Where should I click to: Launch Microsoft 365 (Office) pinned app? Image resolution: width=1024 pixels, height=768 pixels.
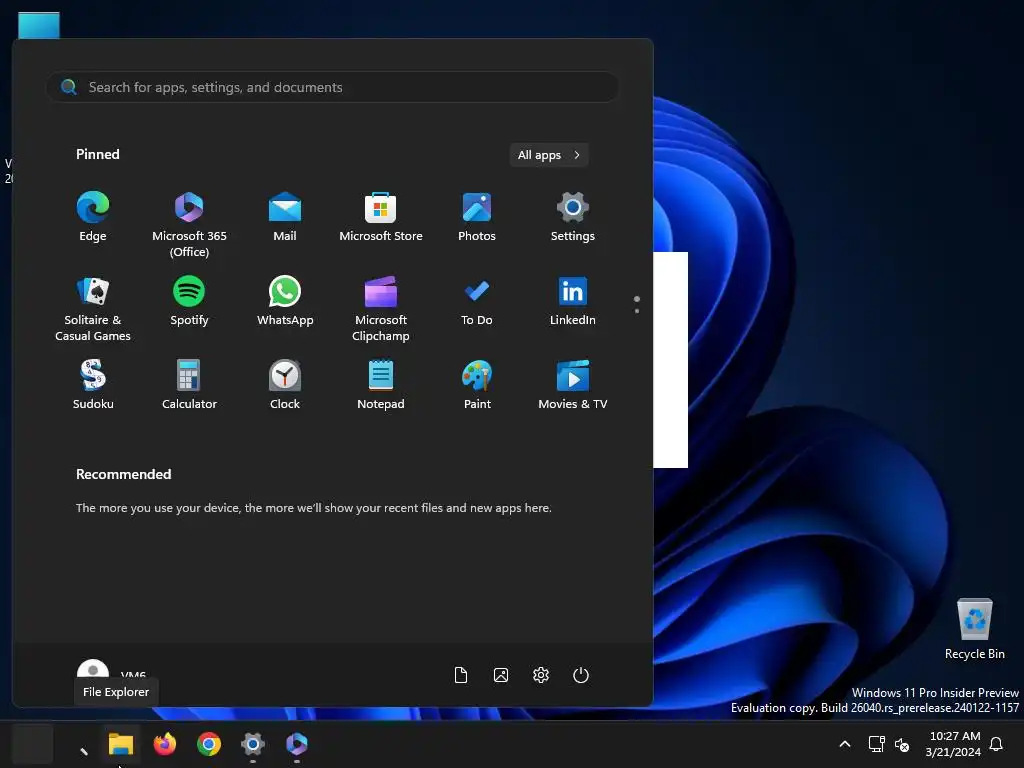pyautogui.click(x=189, y=225)
